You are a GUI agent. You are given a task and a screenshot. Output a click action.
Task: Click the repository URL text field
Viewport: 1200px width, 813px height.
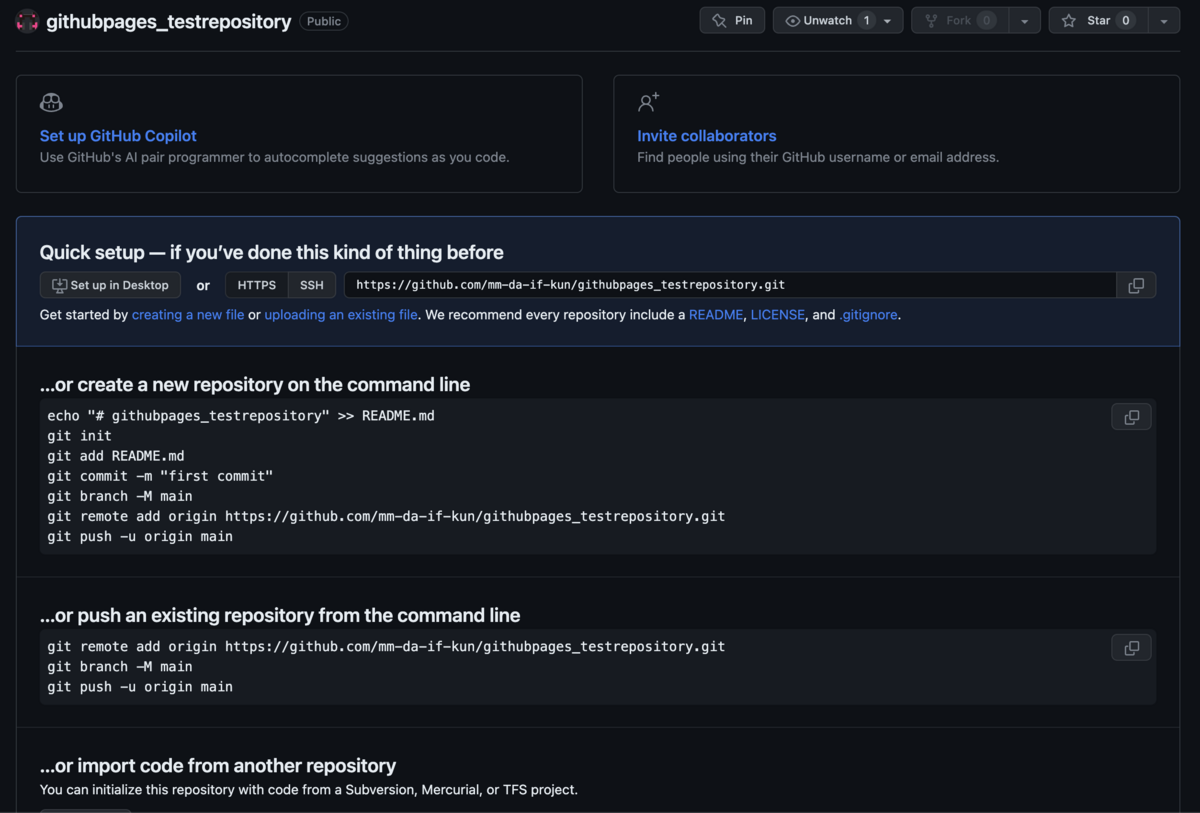point(730,286)
